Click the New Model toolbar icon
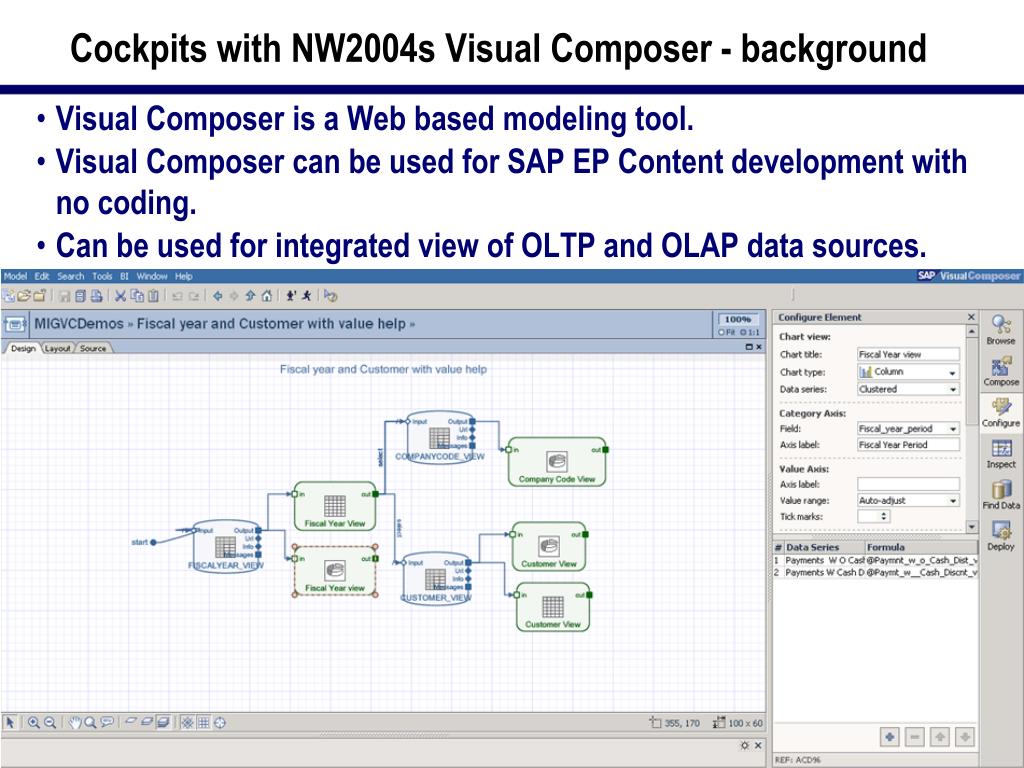The height and width of the screenshot is (768, 1024). click(8, 296)
